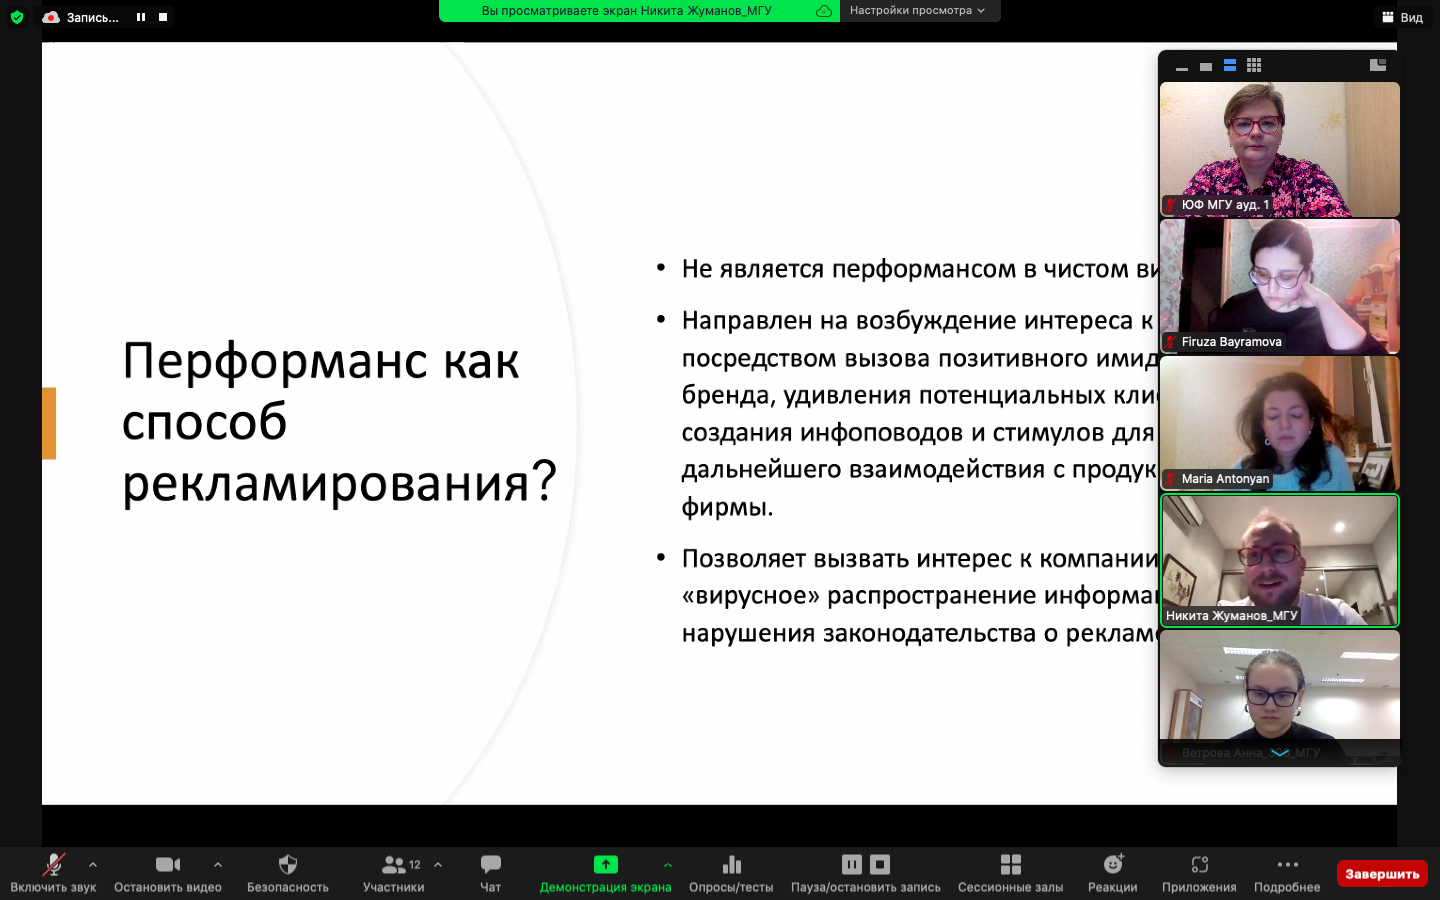
Task: Stop recording via top bar stop icon
Action: (x=163, y=17)
